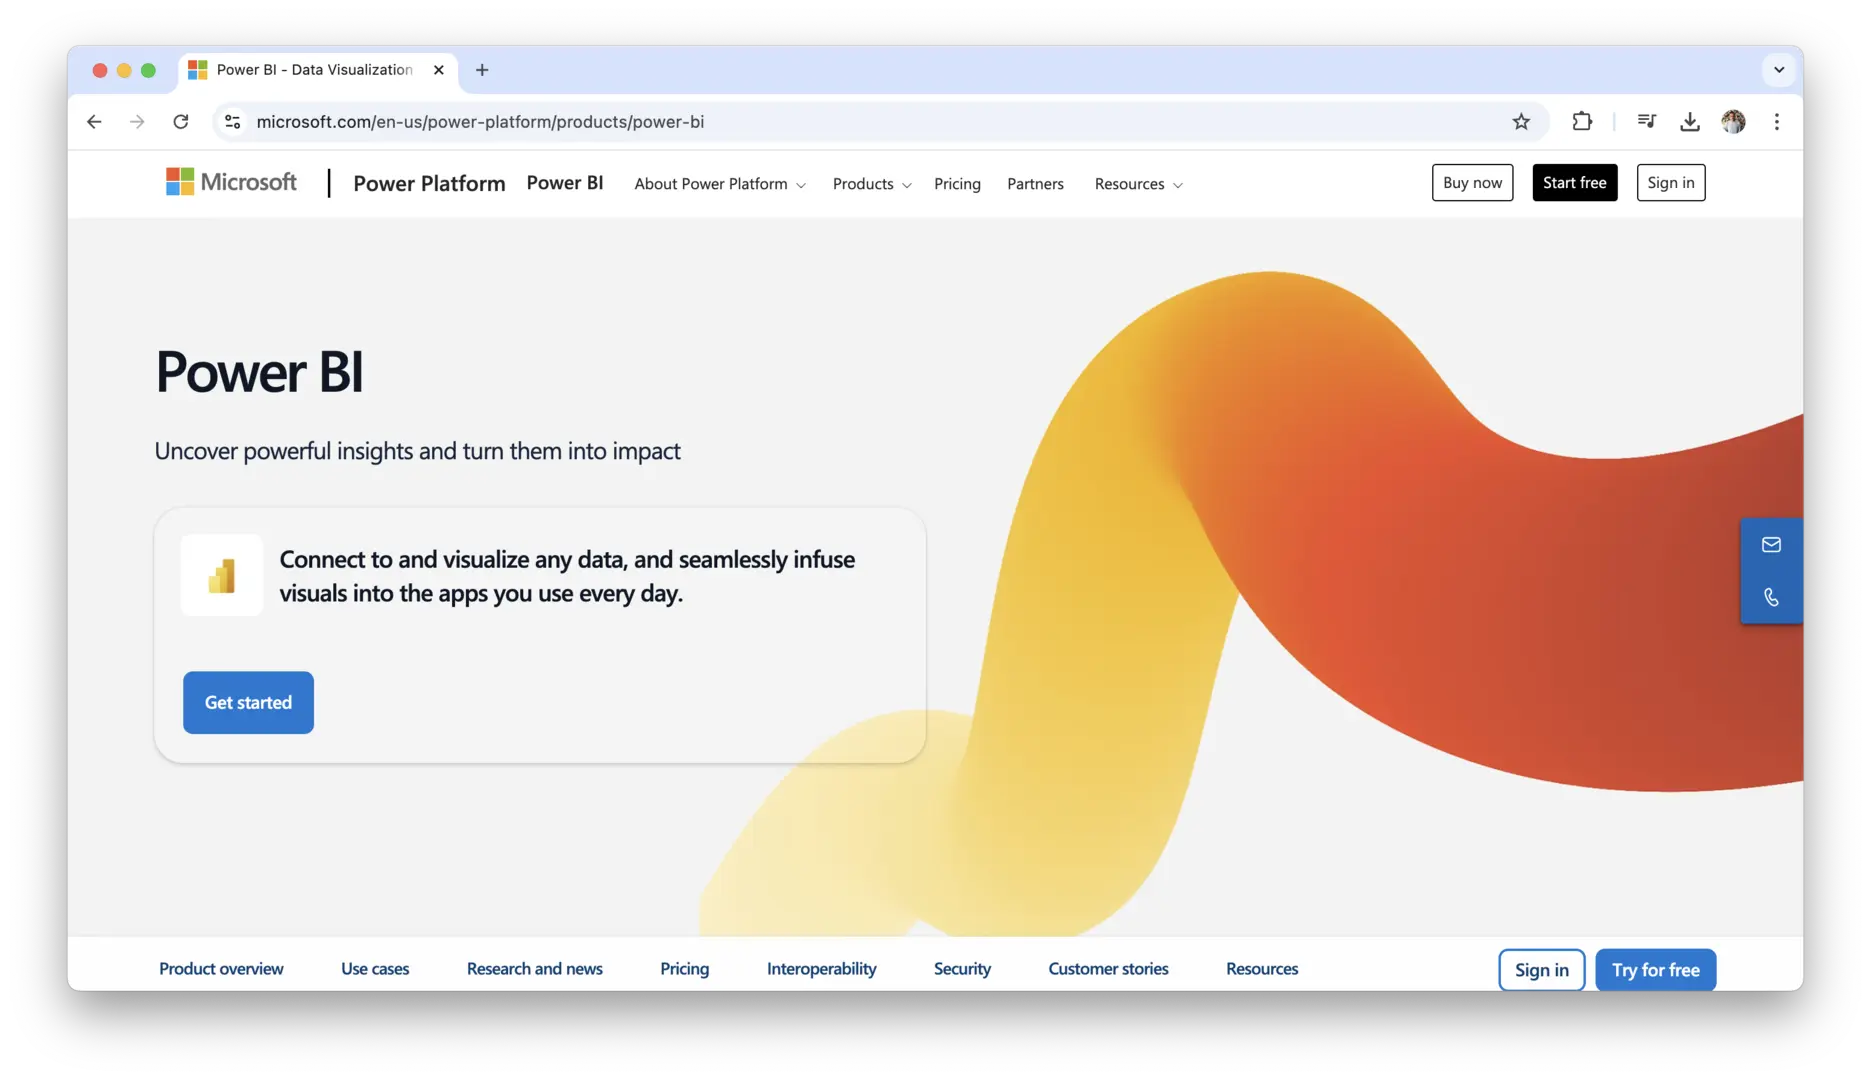The image size is (1871, 1080).
Task: Bookmark this page with the star
Action: point(1521,122)
